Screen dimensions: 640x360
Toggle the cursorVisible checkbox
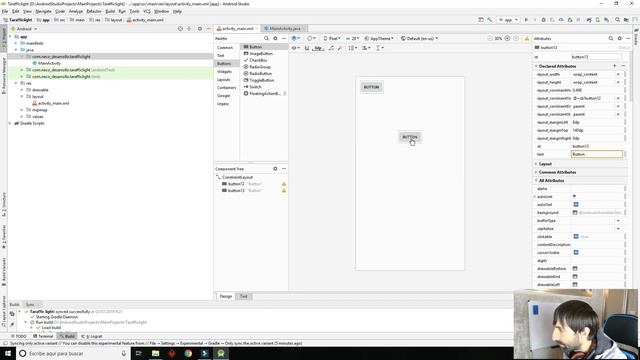click(576, 253)
